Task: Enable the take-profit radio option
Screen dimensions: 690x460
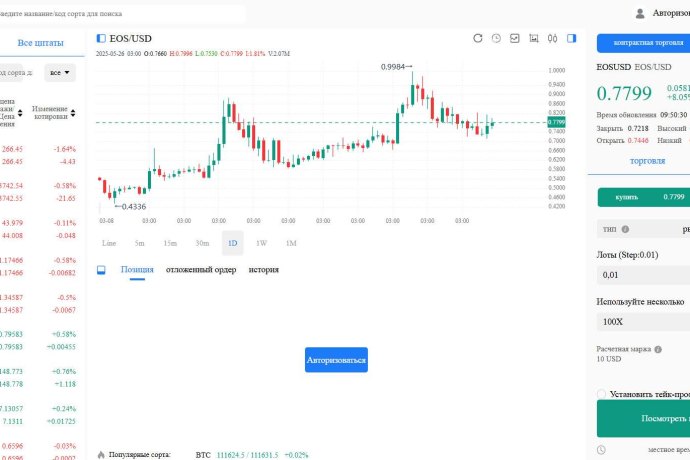Action: [x=601, y=394]
